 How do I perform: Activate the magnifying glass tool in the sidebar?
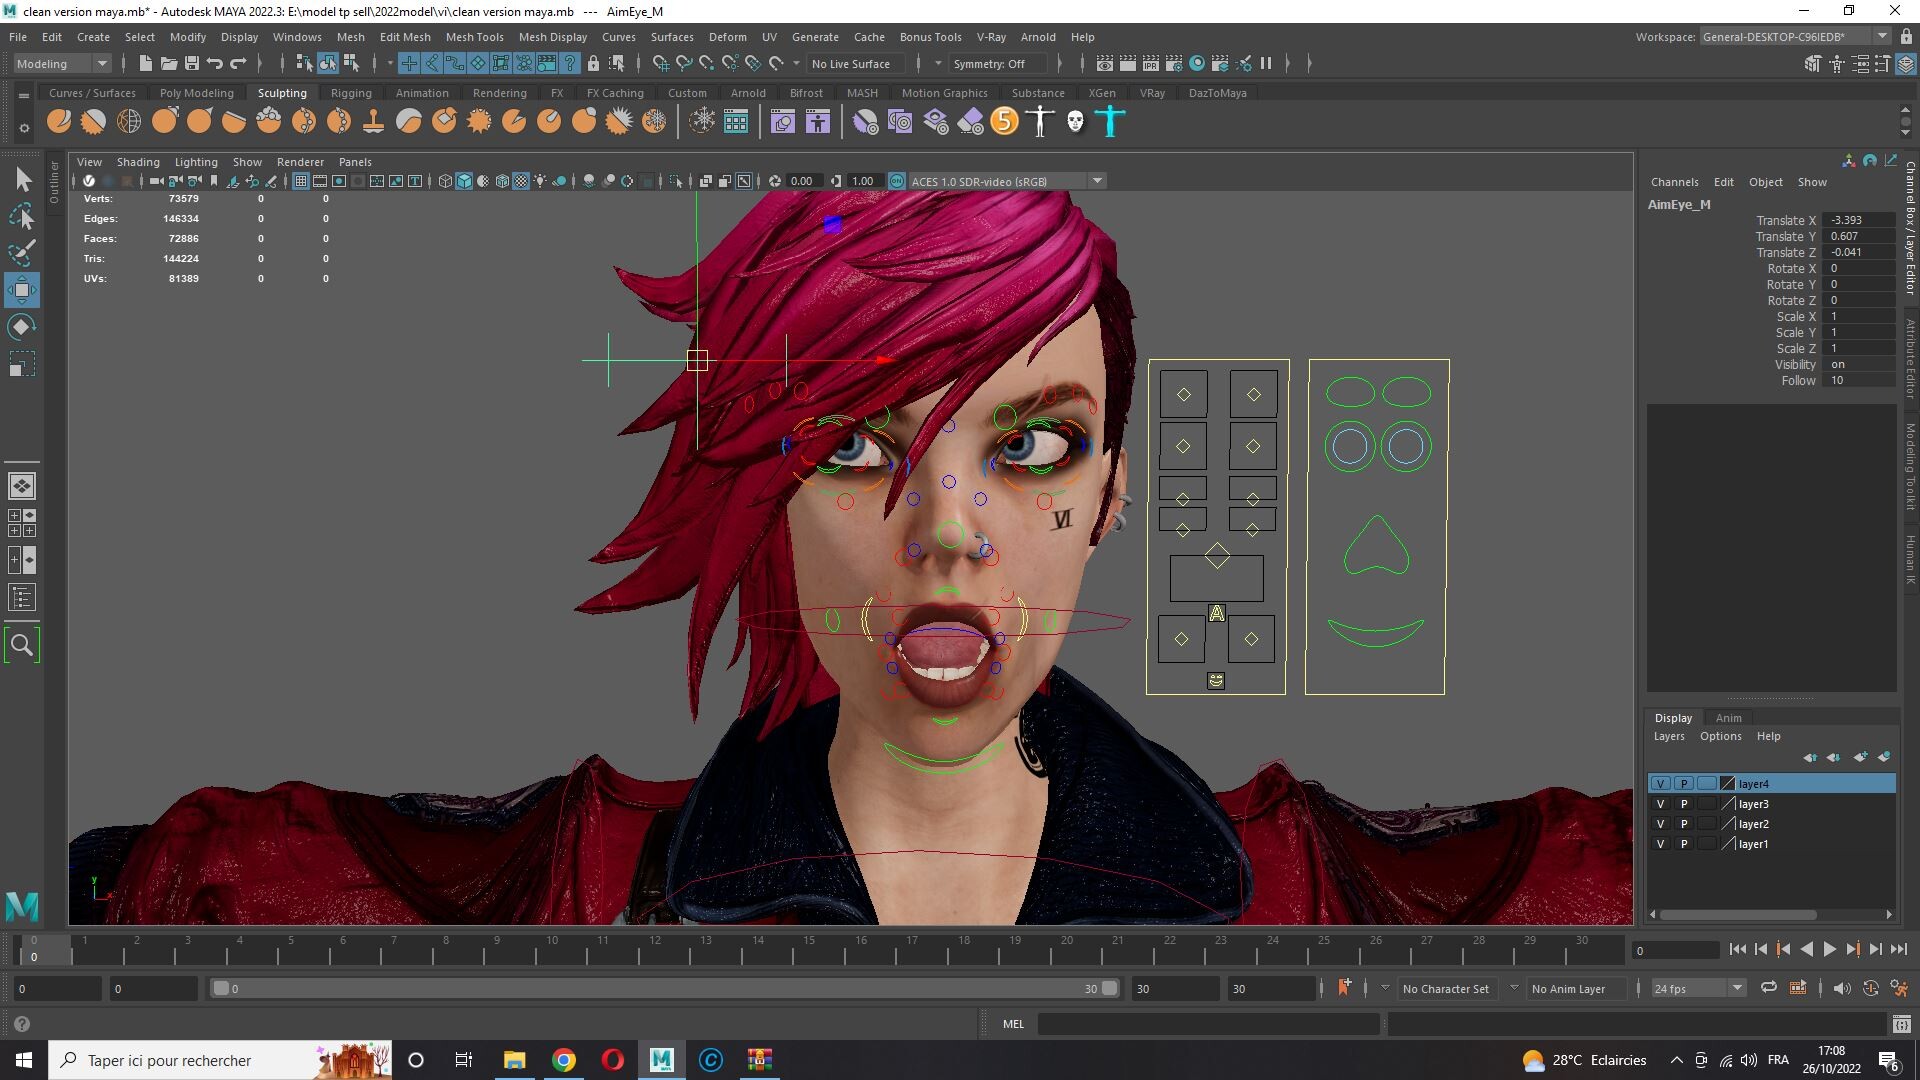click(22, 645)
